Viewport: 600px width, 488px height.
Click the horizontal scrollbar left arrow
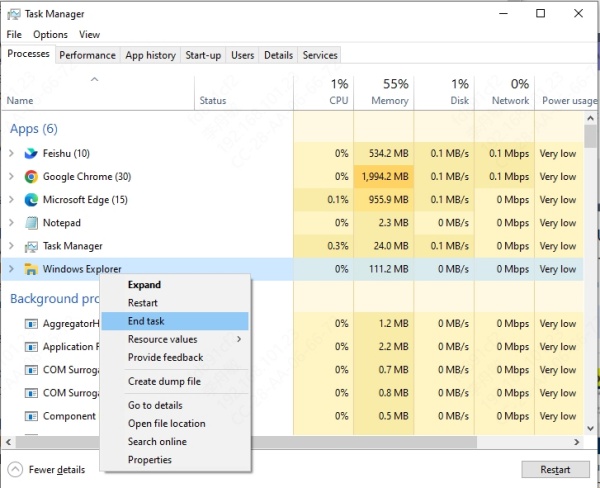(8, 442)
